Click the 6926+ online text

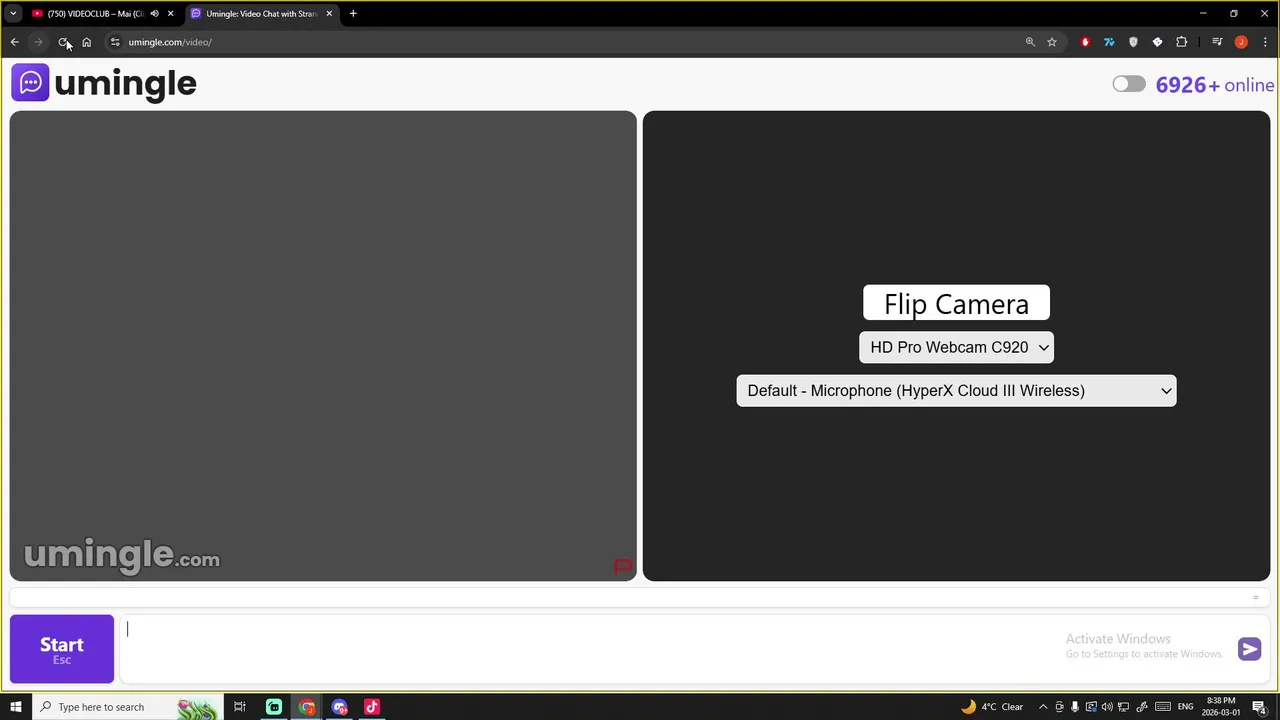pos(1215,85)
